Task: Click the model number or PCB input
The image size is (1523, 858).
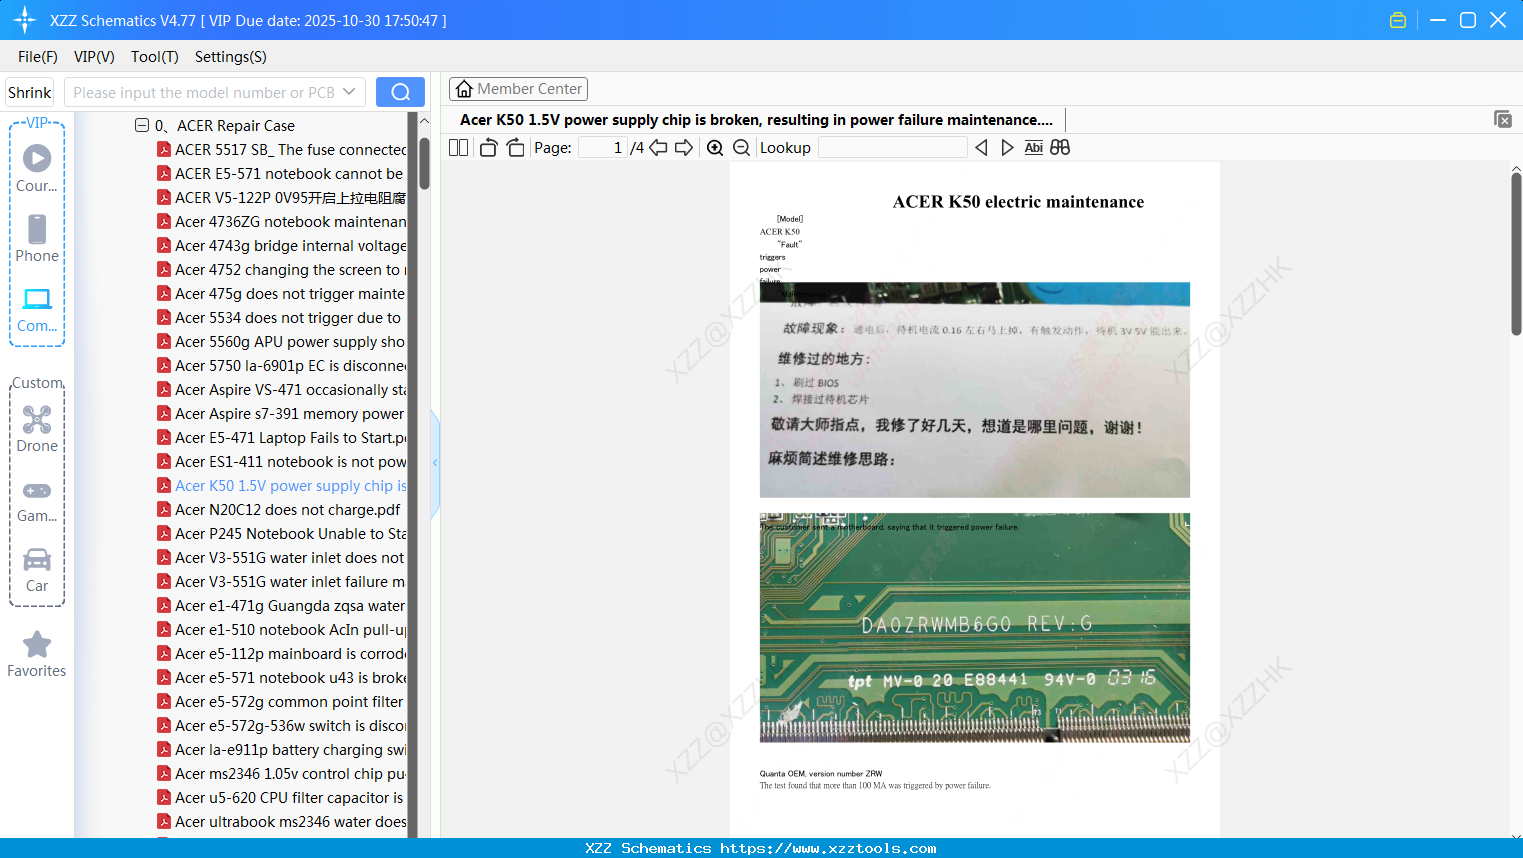Action: click(204, 92)
